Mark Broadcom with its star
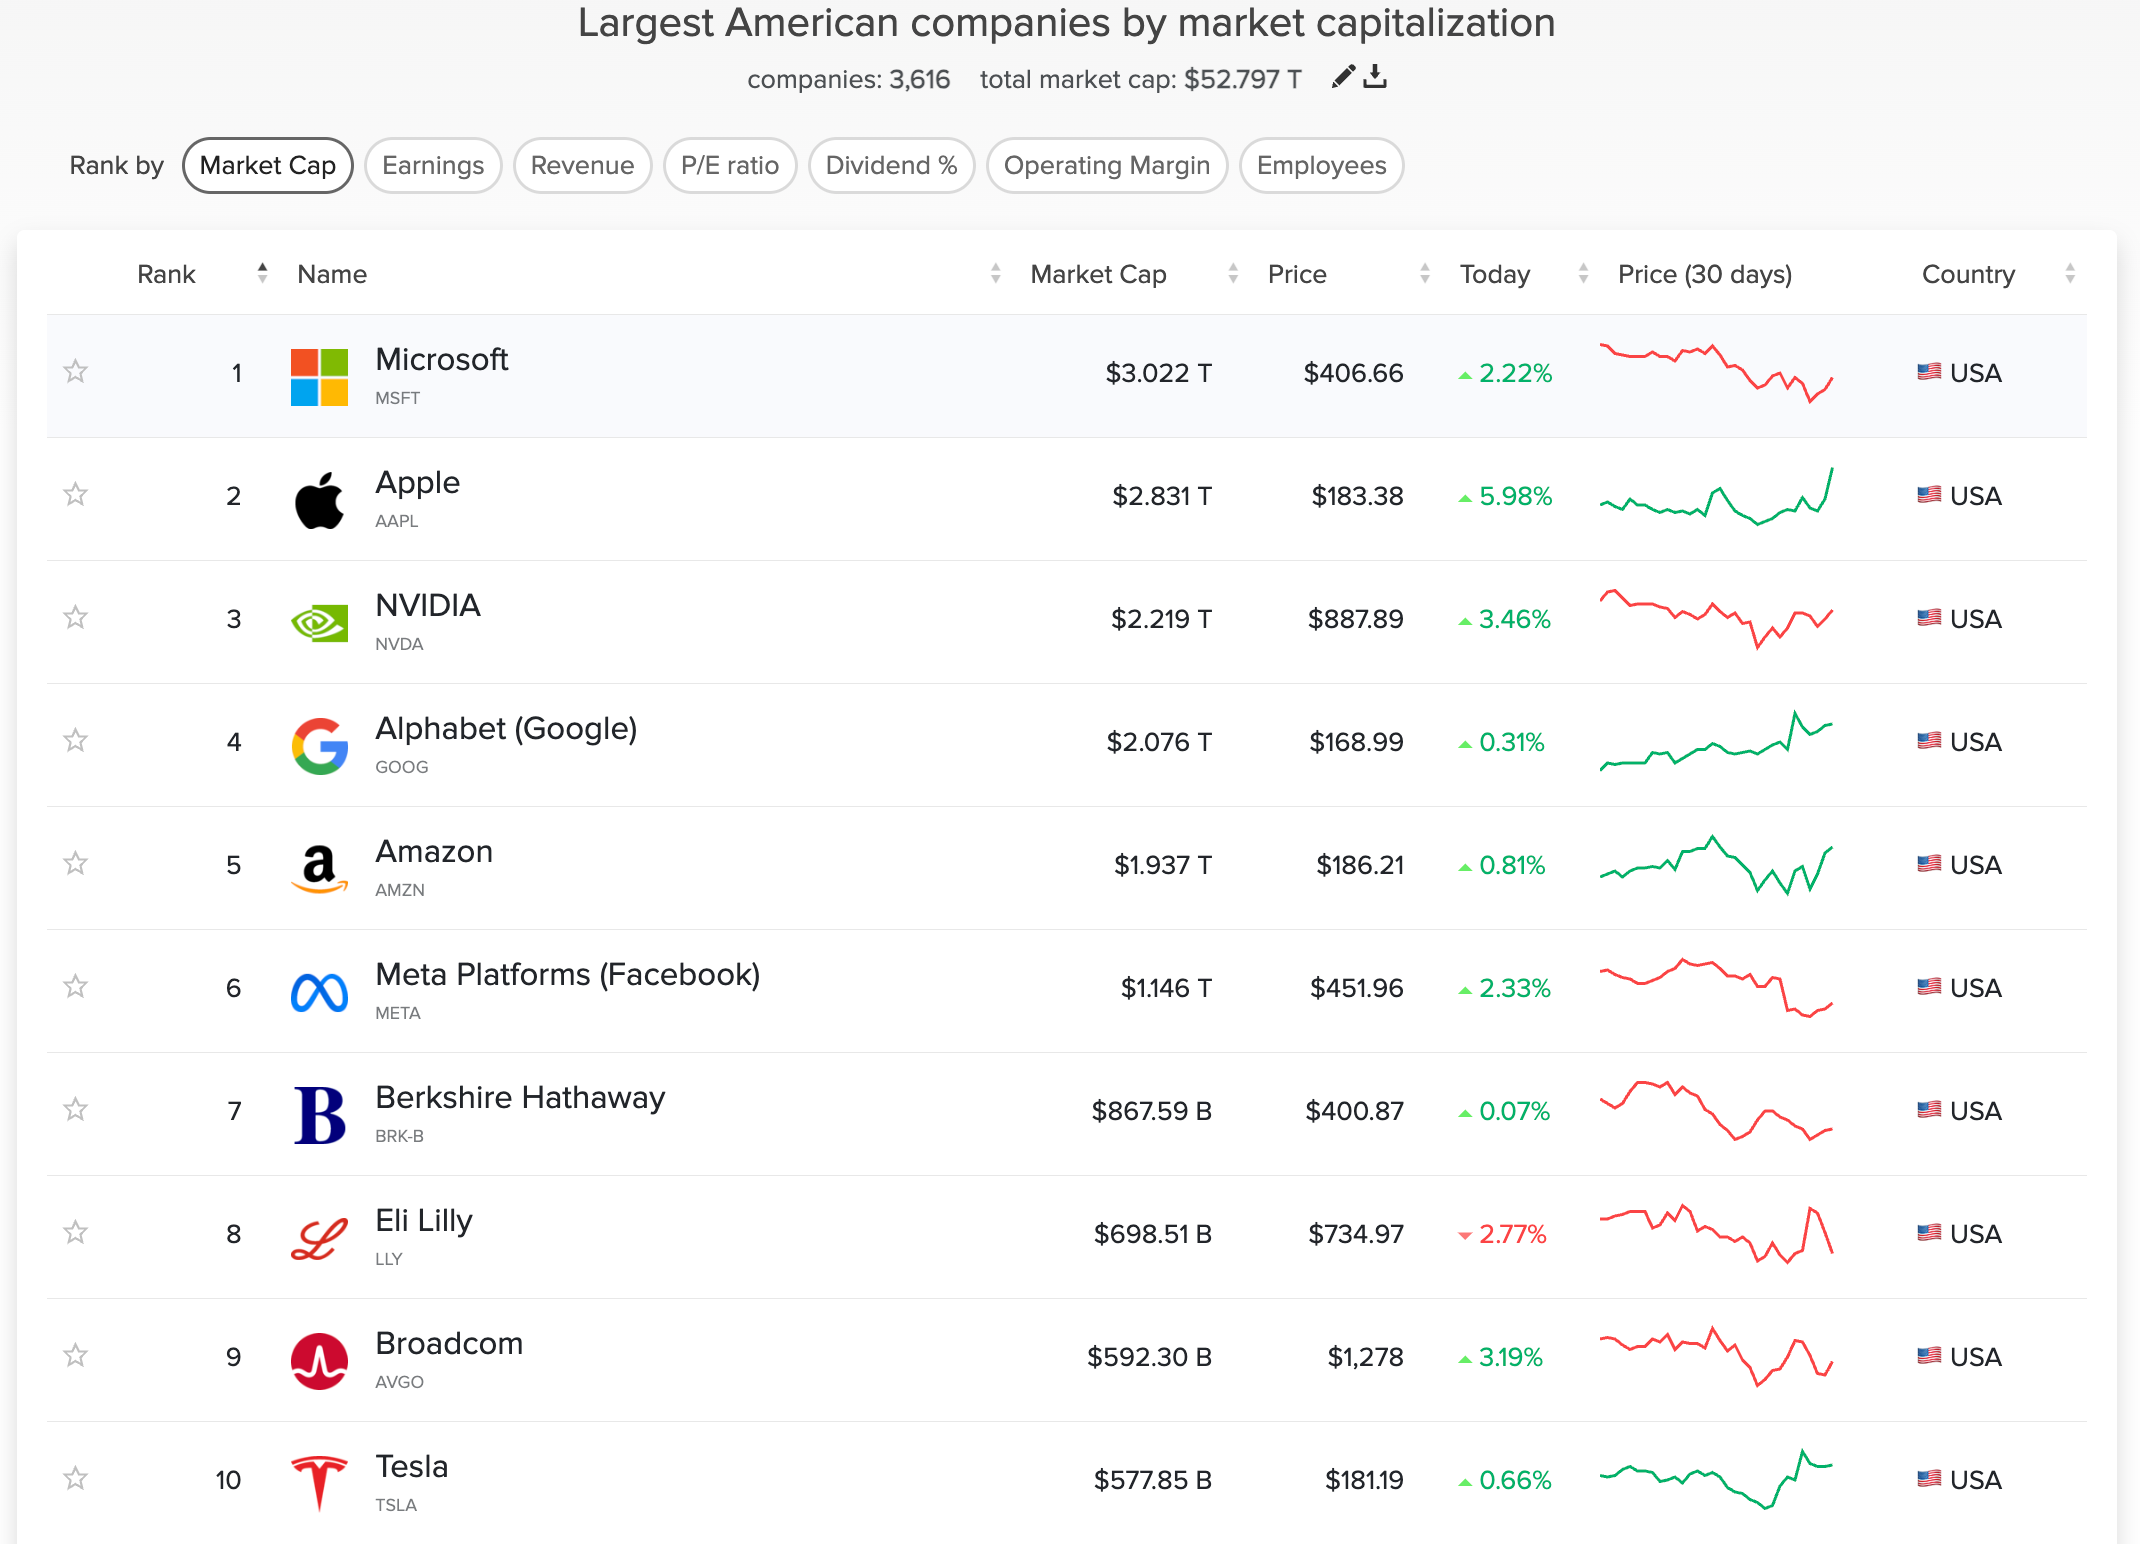 pos(76,1356)
